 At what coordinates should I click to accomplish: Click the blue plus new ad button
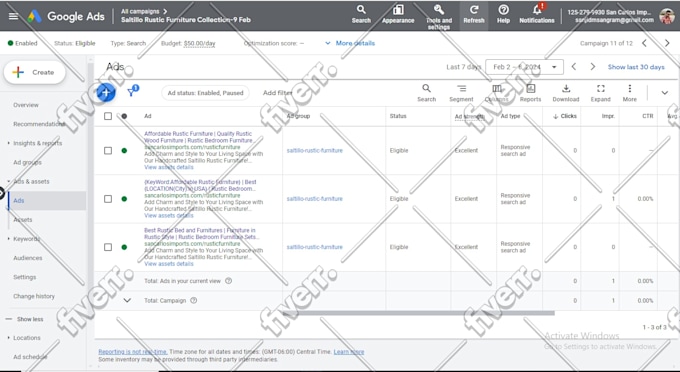105,92
